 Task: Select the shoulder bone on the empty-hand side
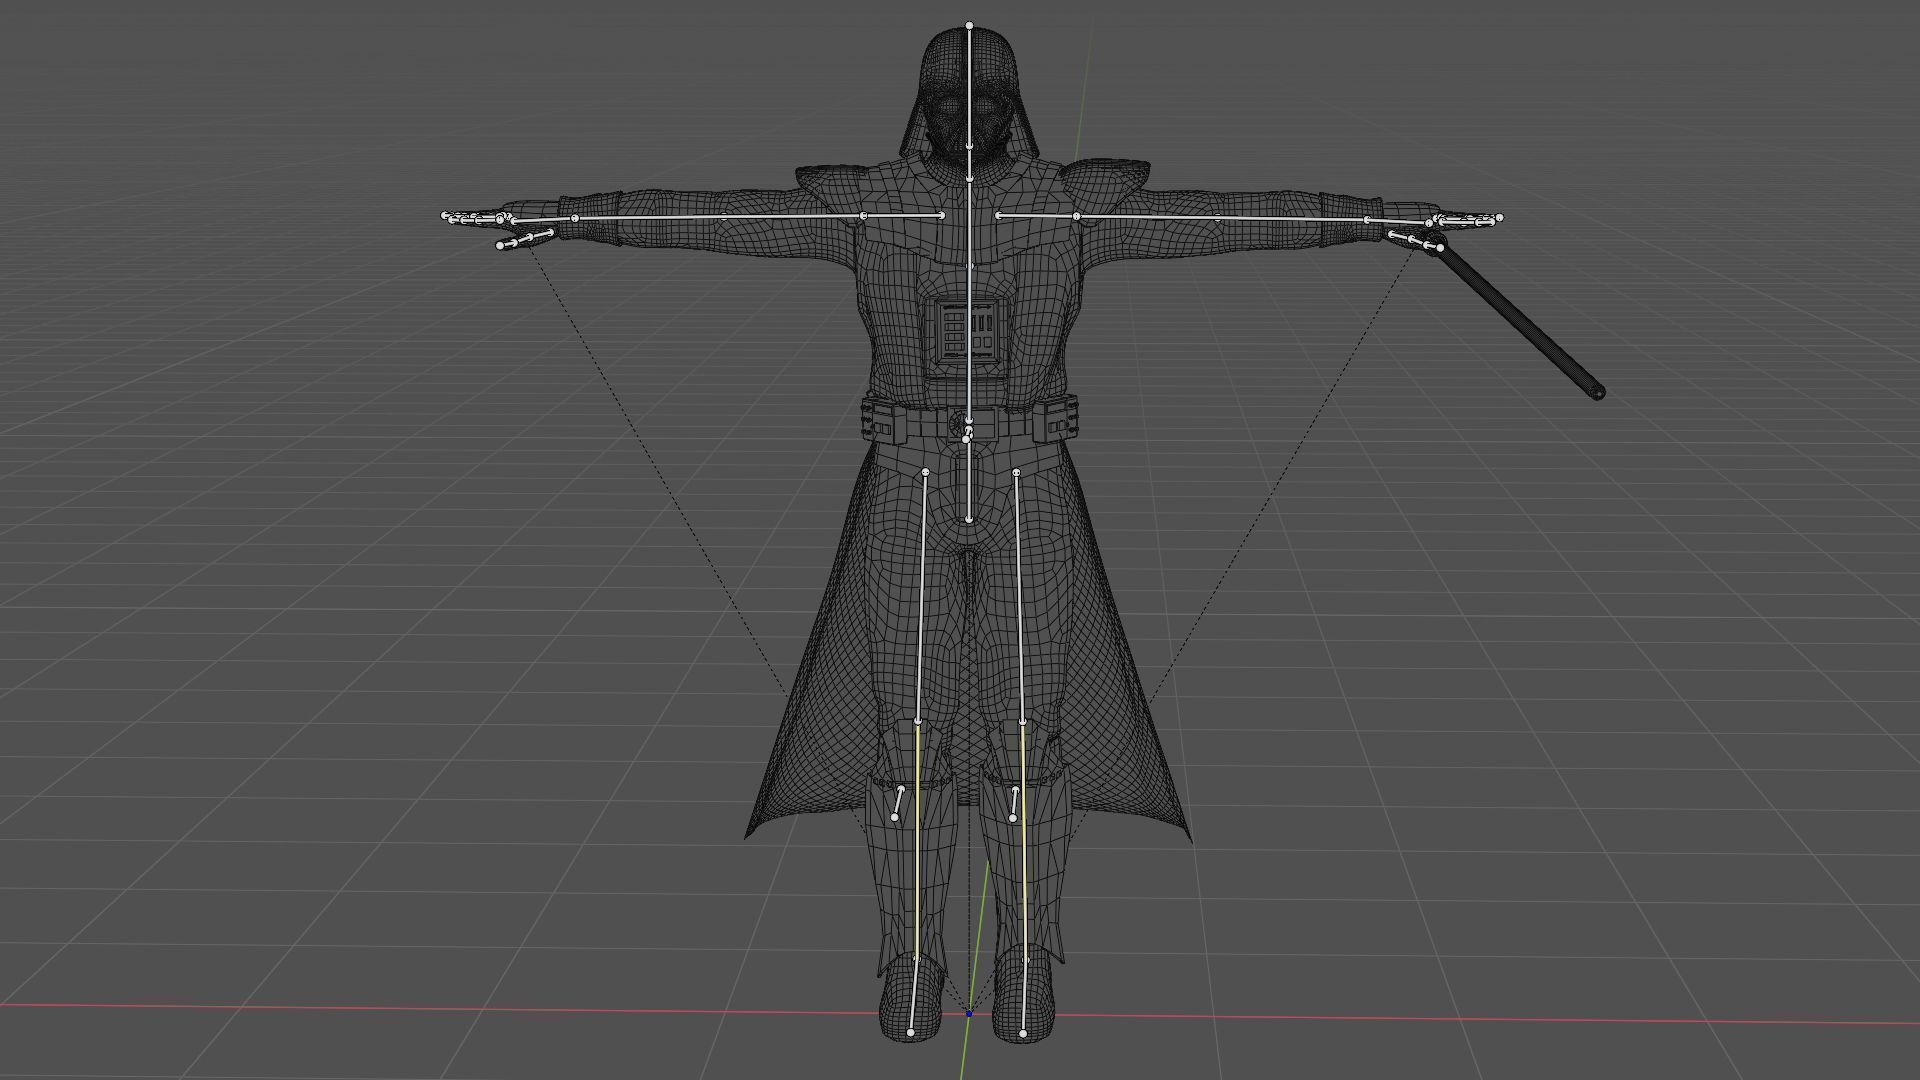[903, 215]
